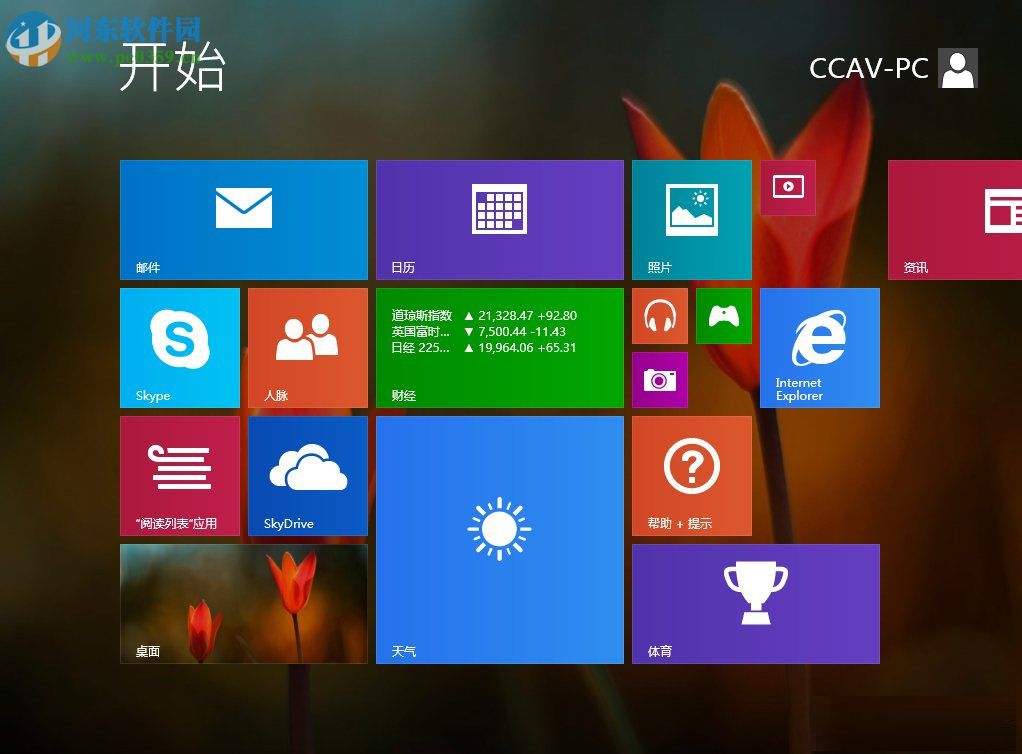Launch the 日历 Calendar app
1022x754 pixels.
500,218
